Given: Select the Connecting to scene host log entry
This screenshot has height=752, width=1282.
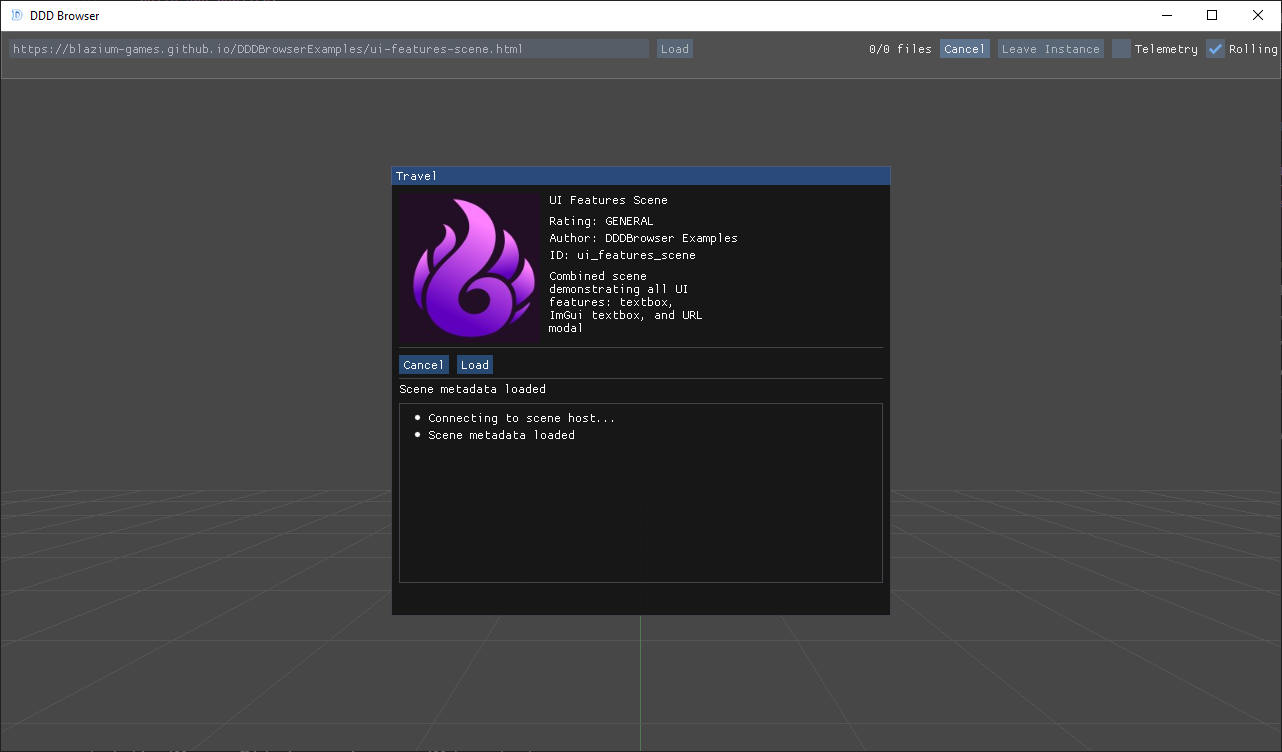Looking at the screenshot, I should [x=521, y=417].
